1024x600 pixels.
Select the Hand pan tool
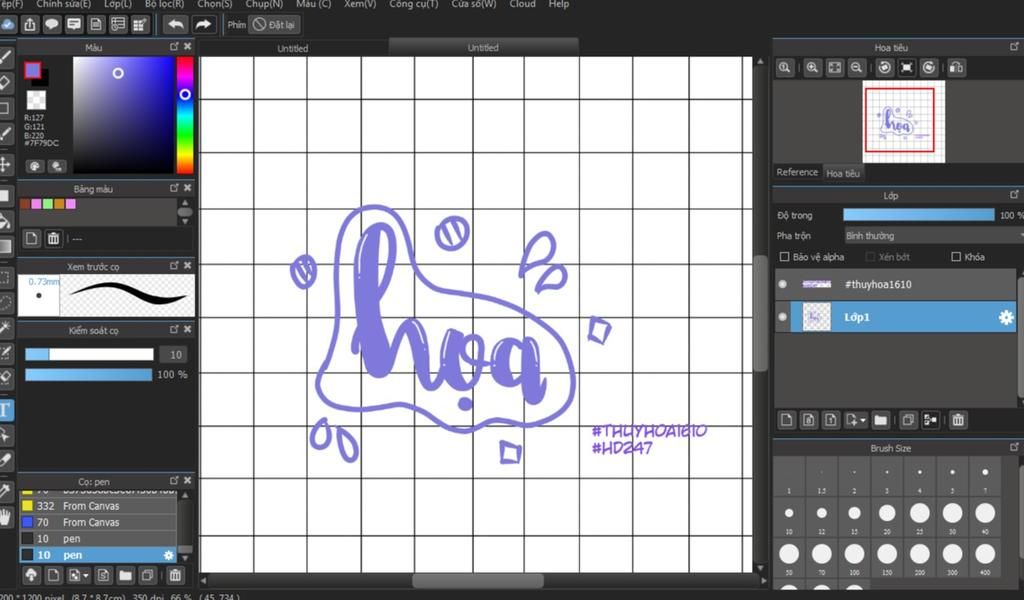tap(5, 518)
